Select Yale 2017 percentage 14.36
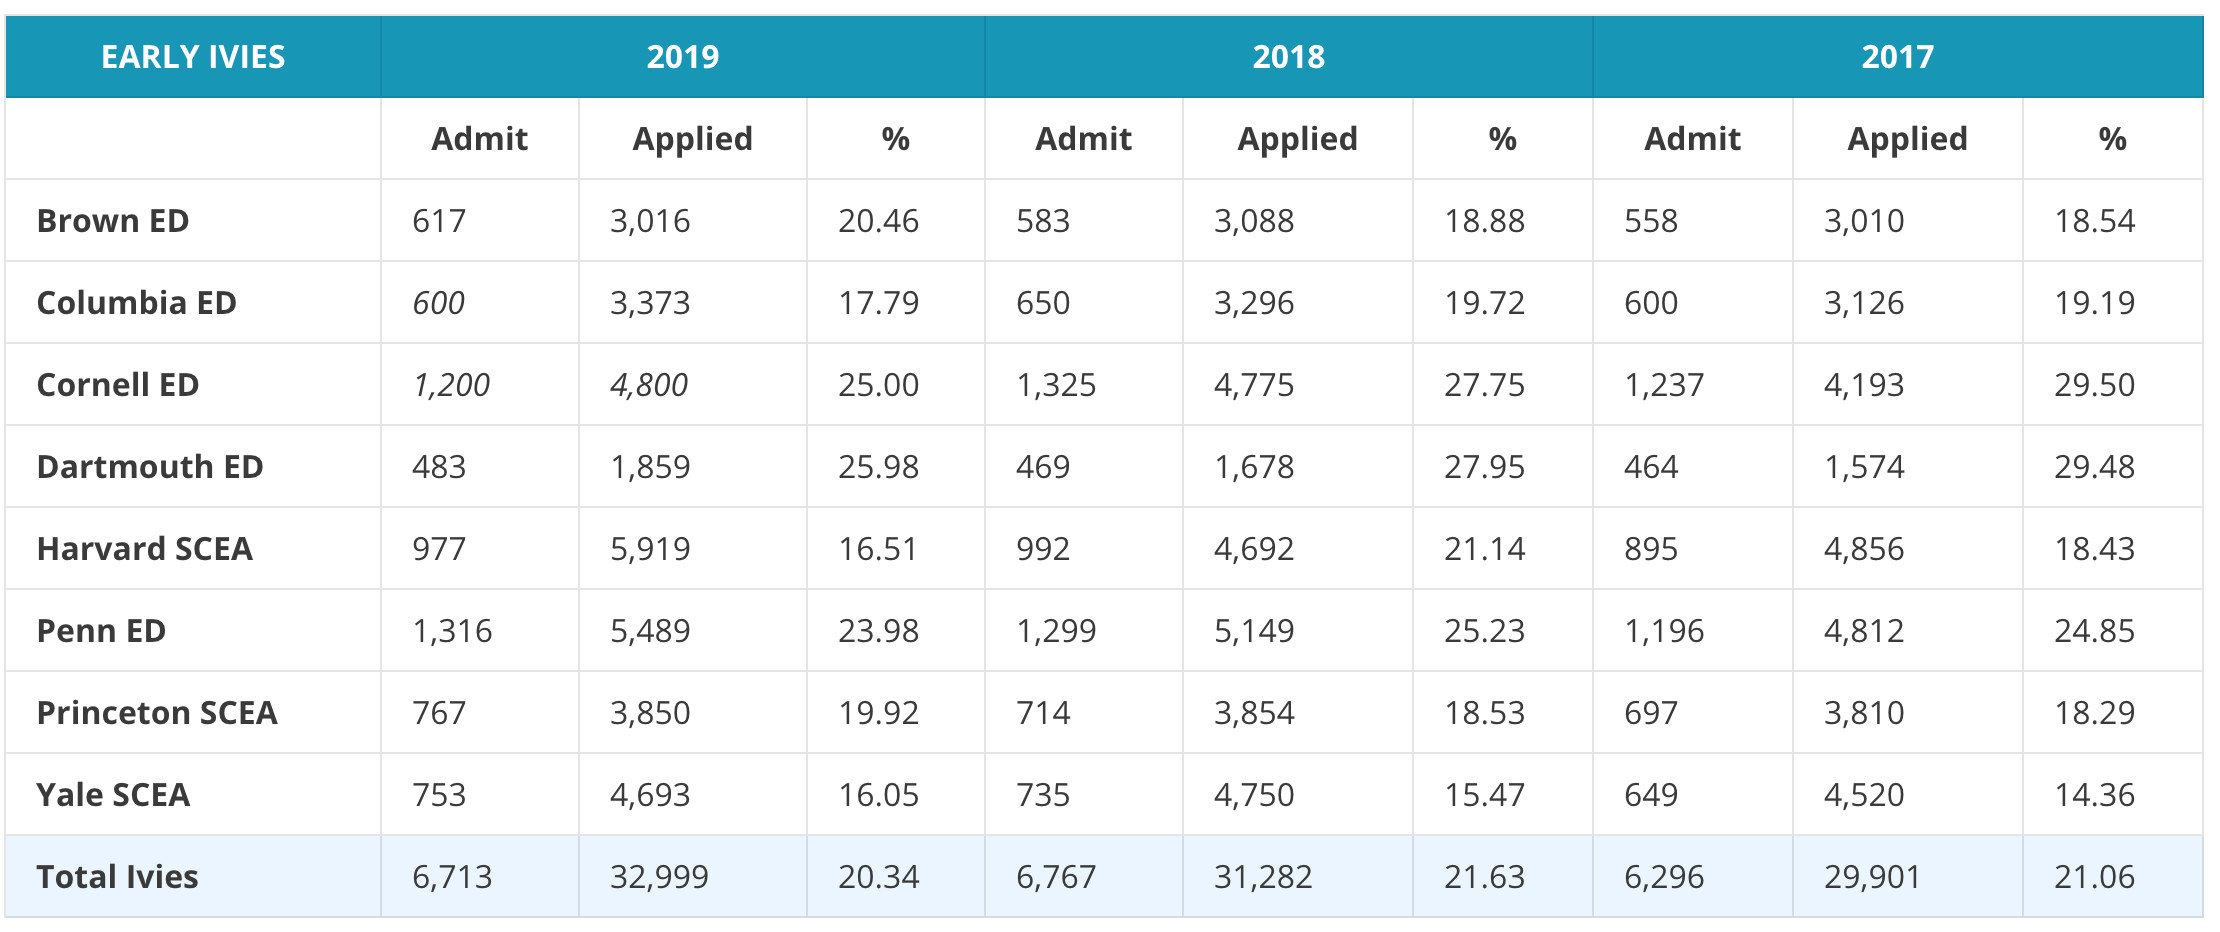 [x=2094, y=795]
